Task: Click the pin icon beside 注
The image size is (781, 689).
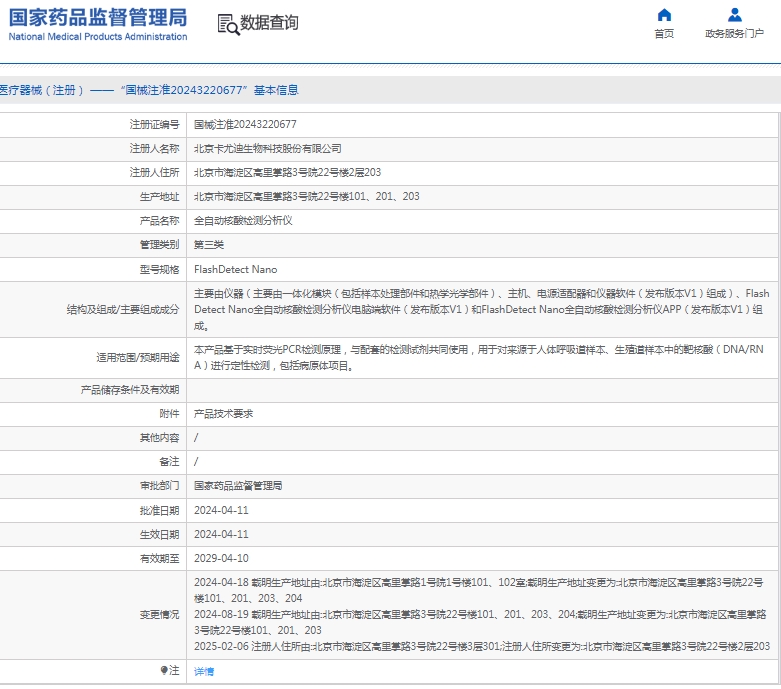Action: [165, 671]
